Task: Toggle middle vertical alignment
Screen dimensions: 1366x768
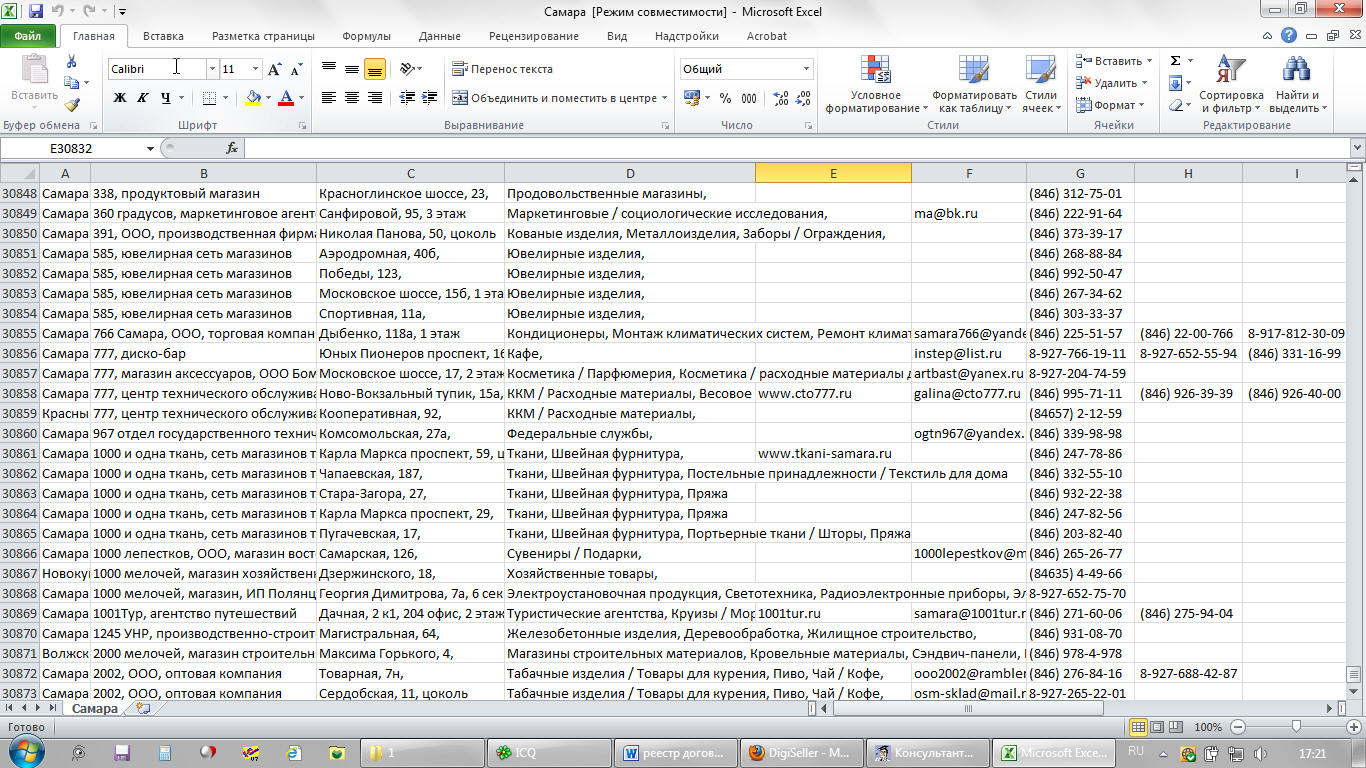Action: coord(352,69)
